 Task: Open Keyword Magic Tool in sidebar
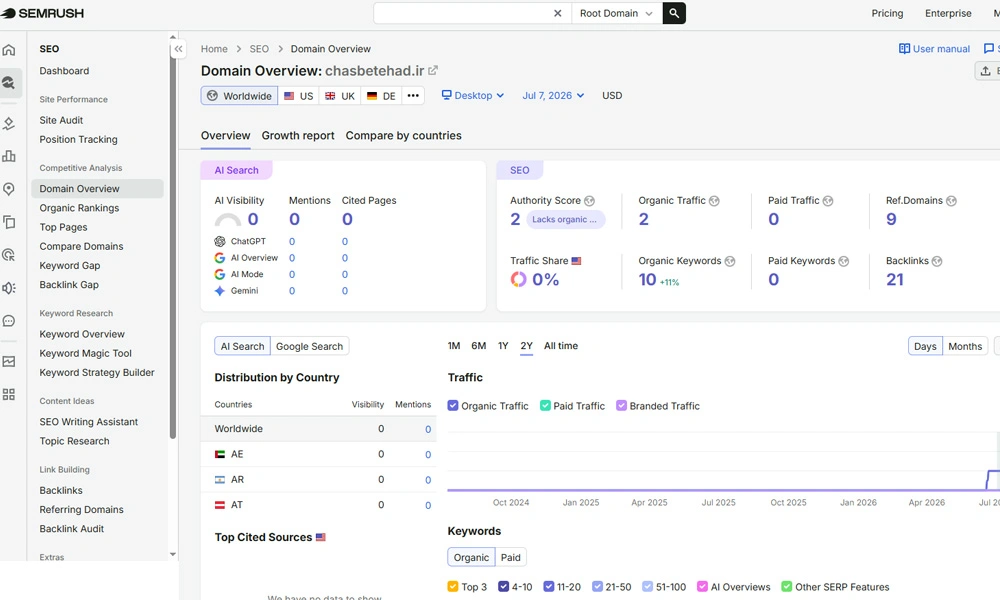click(x=85, y=353)
